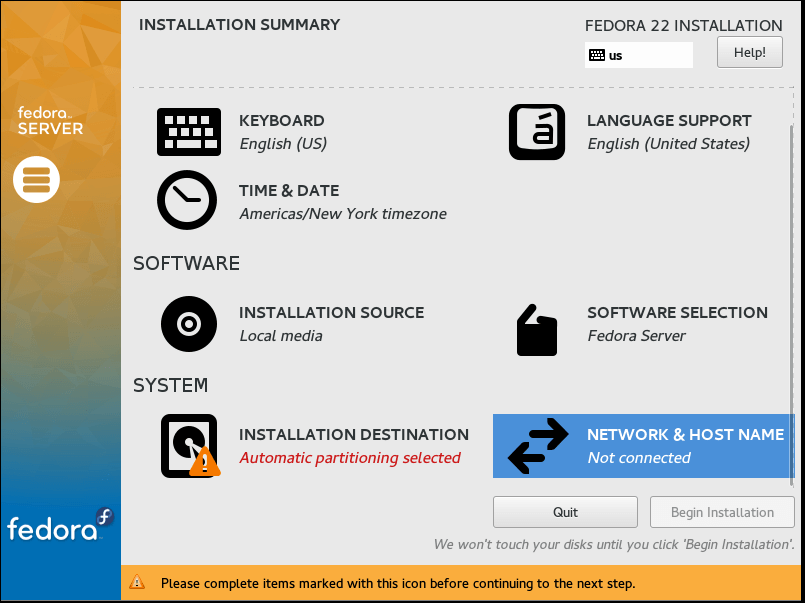Open the Installation Destination hard drive icon
This screenshot has height=603, width=805.
click(x=190, y=446)
